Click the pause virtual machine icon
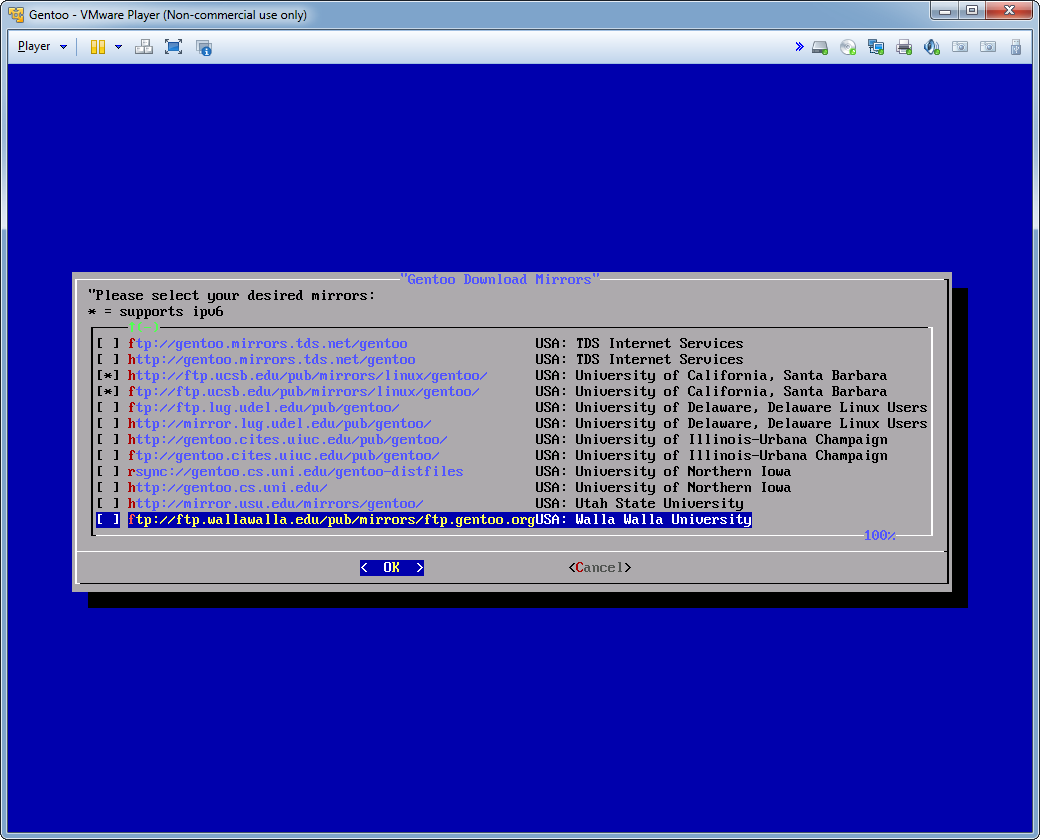This screenshot has width=1040, height=840. coord(98,47)
